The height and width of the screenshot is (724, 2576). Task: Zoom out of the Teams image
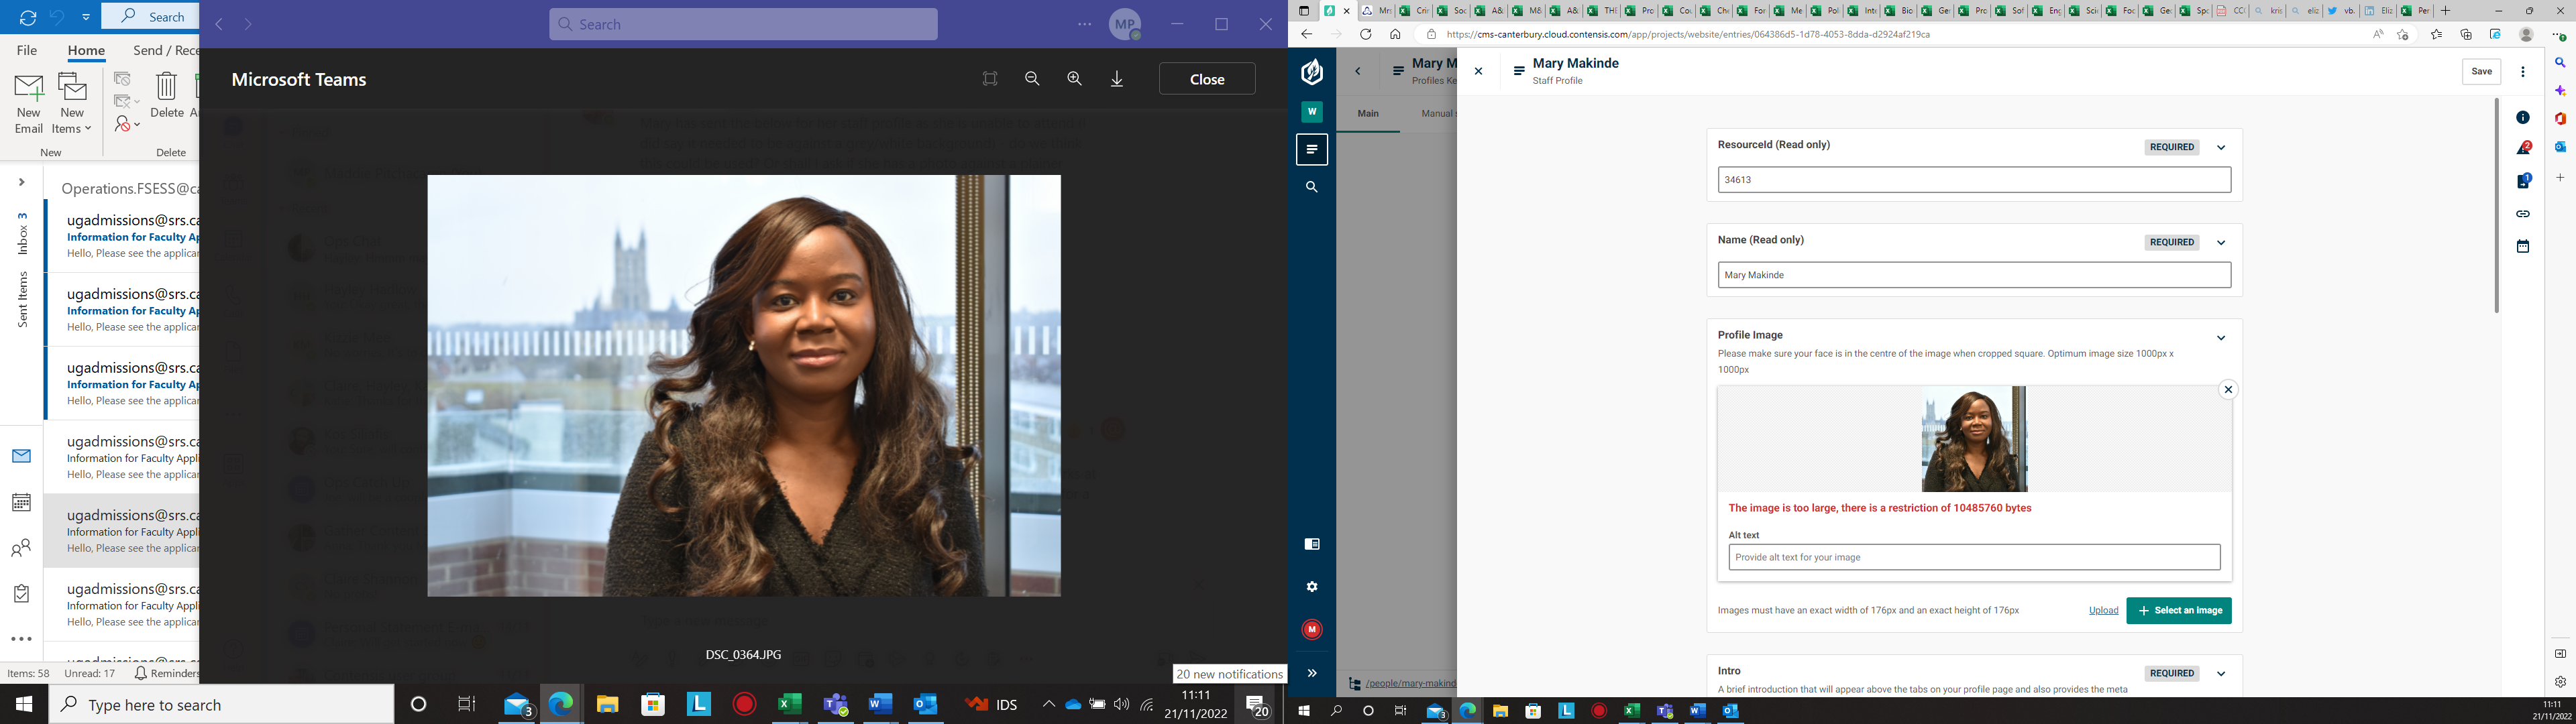[x=1032, y=79]
